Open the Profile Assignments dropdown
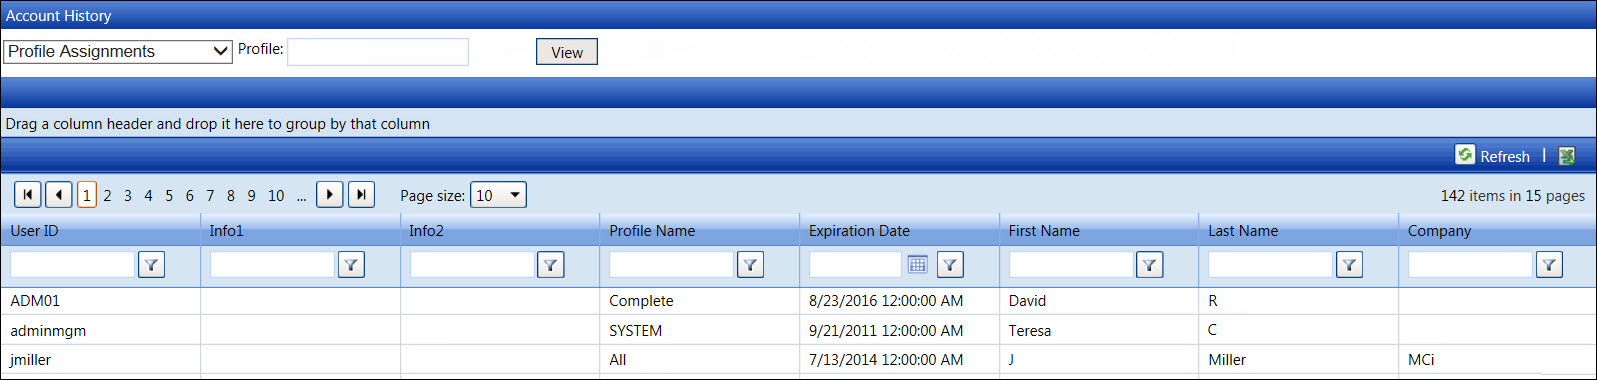Screen dimensions: 1597x380 (x=118, y=51)
